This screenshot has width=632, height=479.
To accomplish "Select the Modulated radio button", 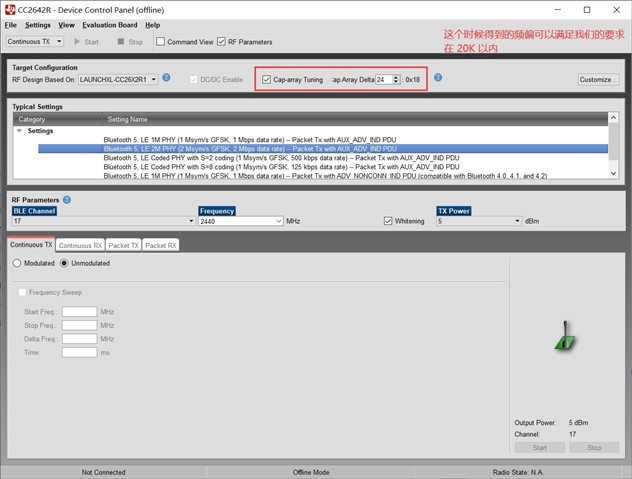I will [17, 263].
